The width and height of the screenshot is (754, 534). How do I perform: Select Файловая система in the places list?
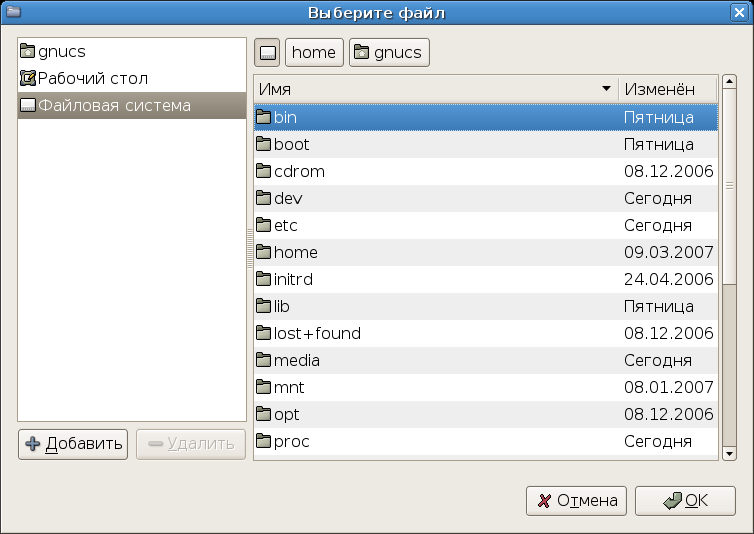pyautogui.click(x=114, y=105)
